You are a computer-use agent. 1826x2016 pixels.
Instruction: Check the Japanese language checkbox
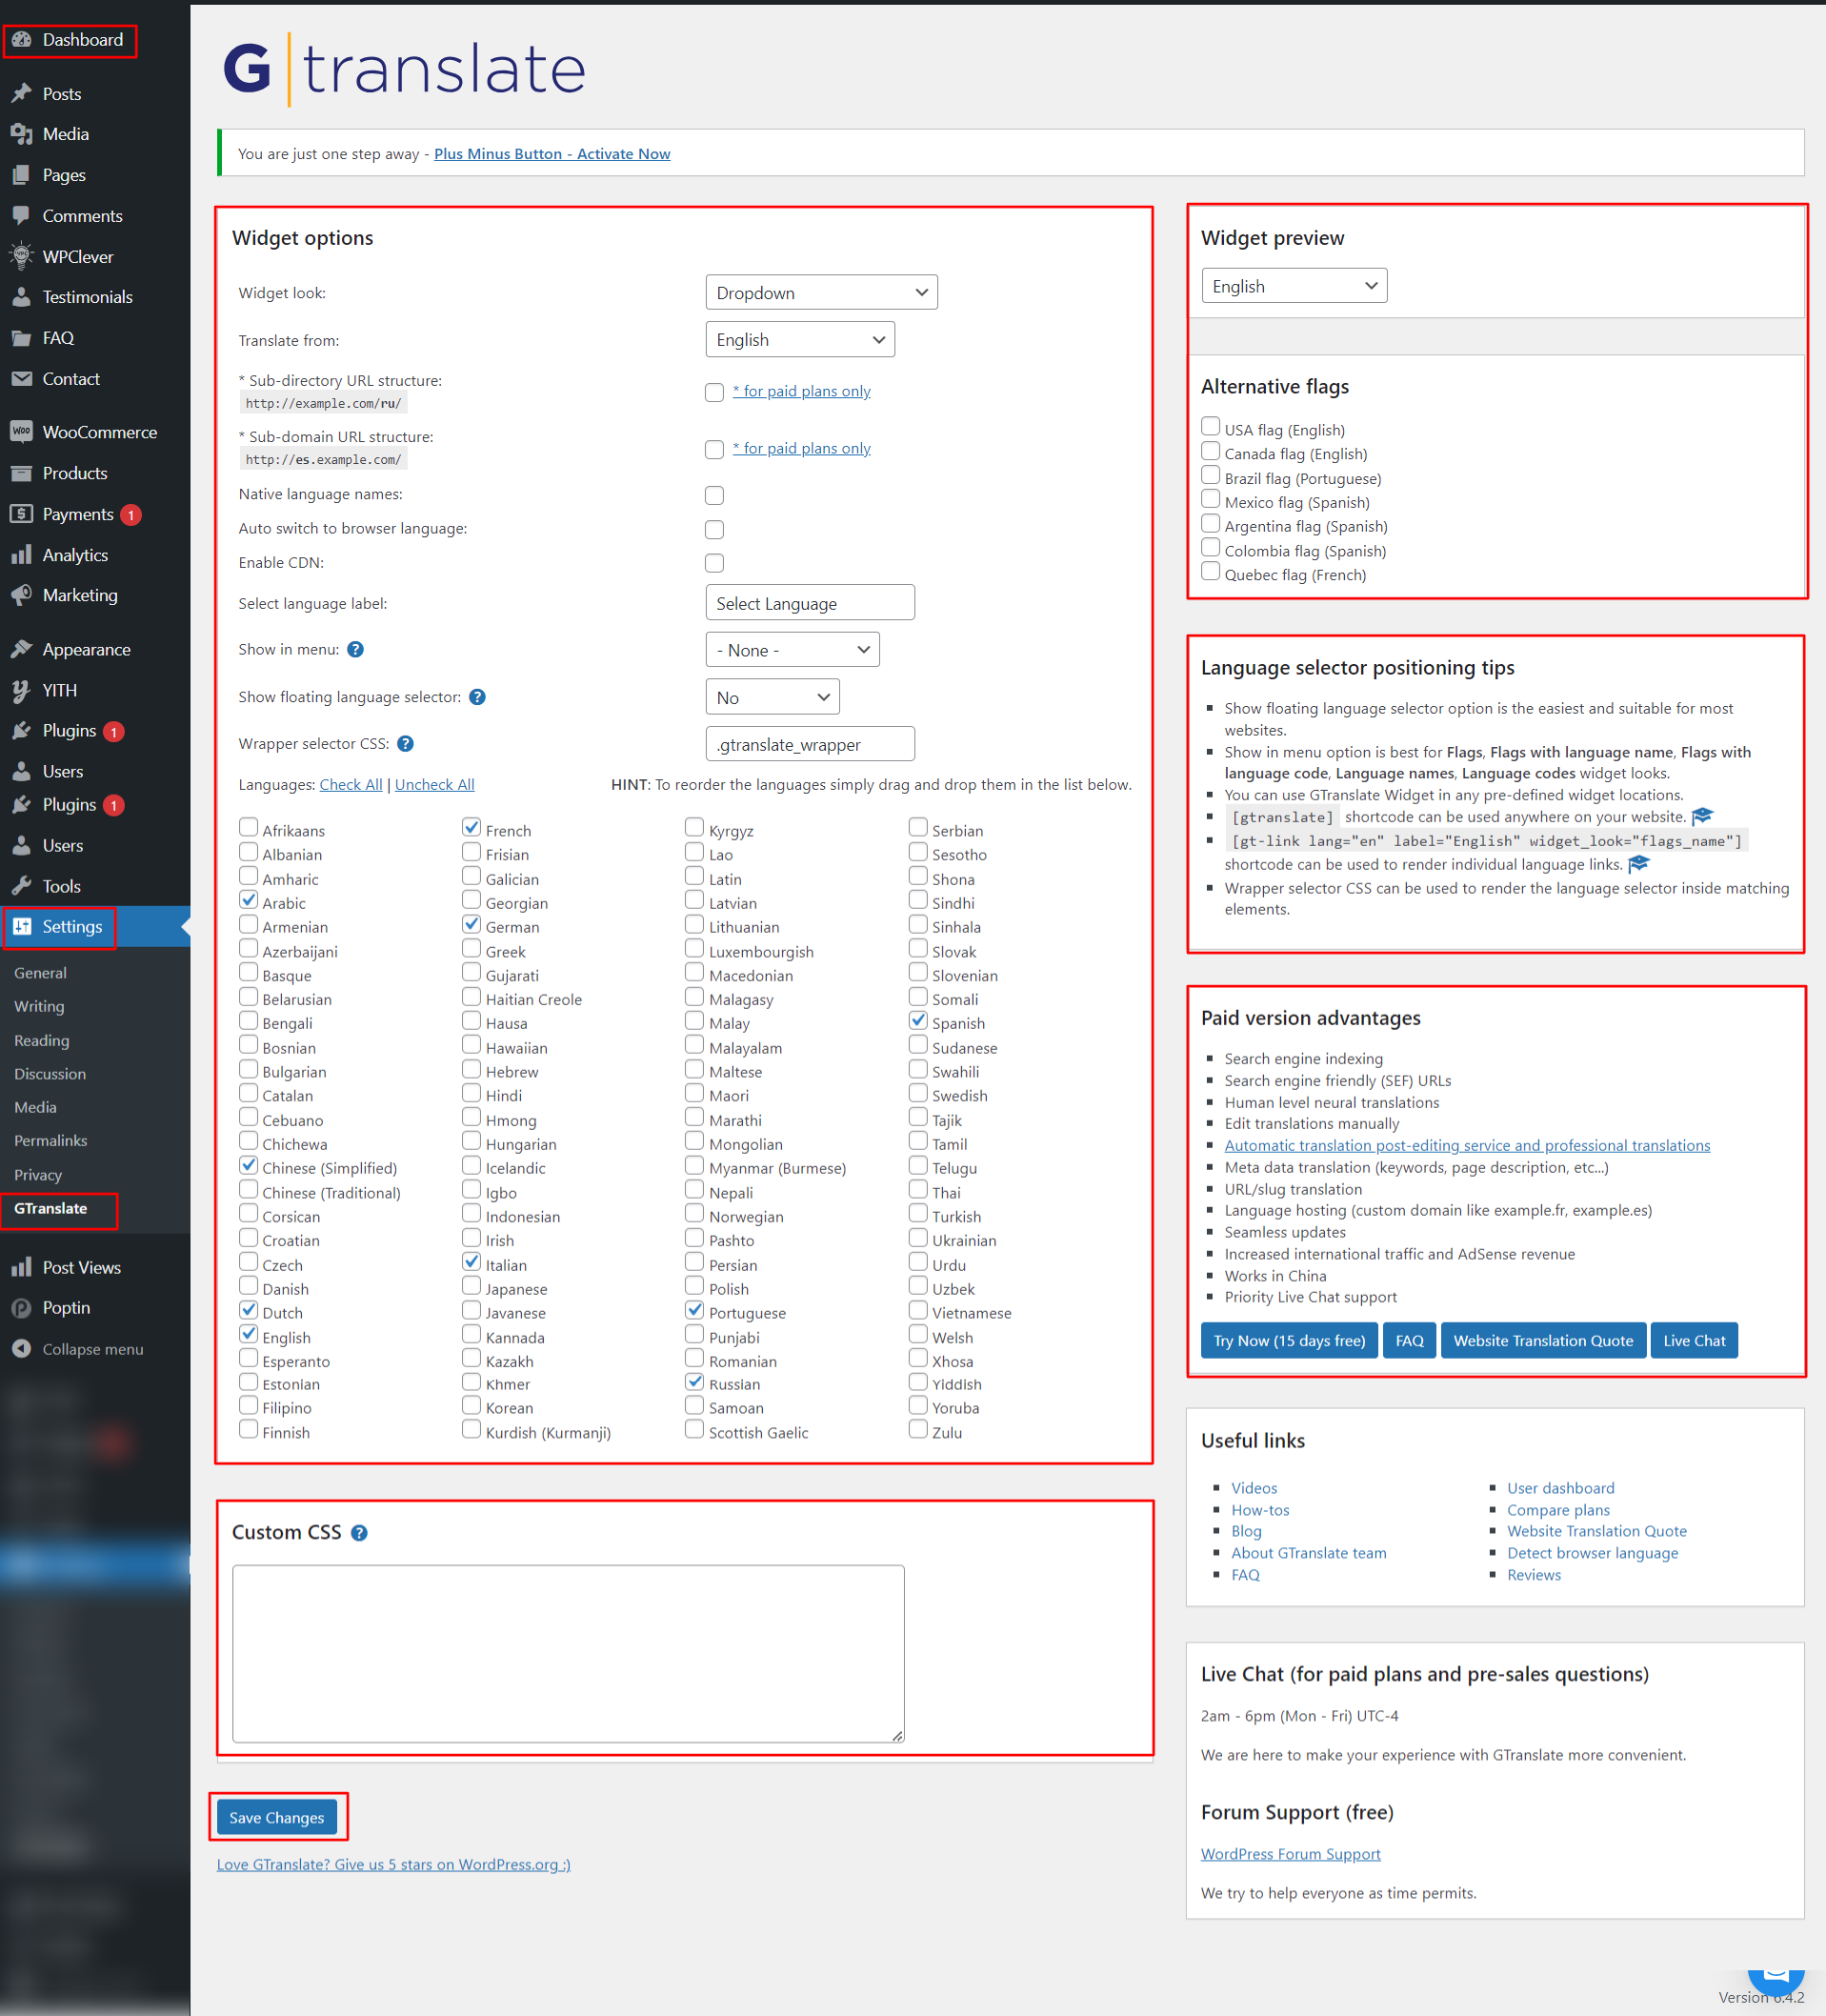(472, 1286)
